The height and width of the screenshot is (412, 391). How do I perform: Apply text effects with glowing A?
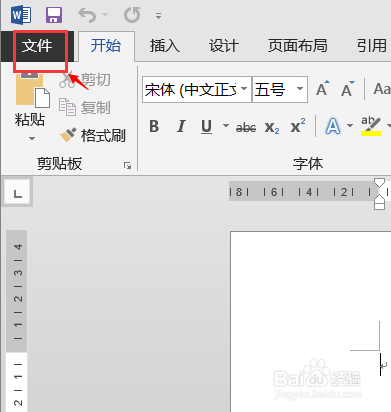tap(333, 126)
